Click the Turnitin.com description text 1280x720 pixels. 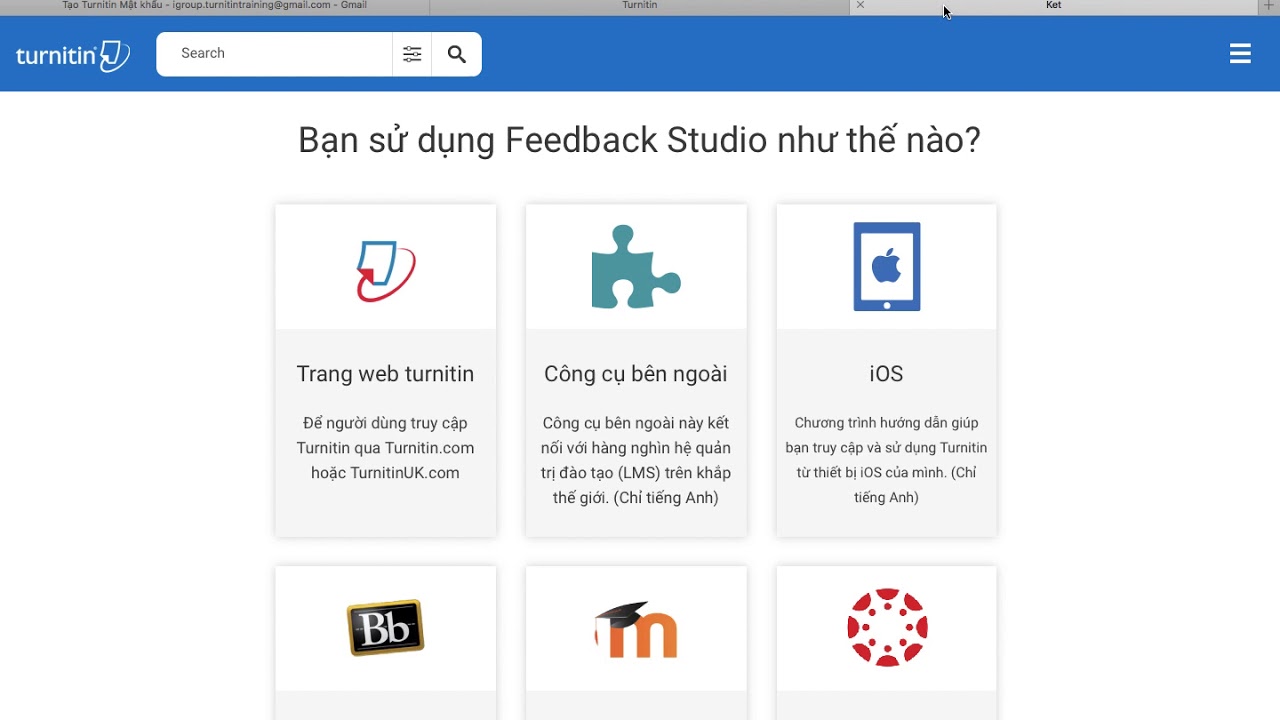coord(385,448)
